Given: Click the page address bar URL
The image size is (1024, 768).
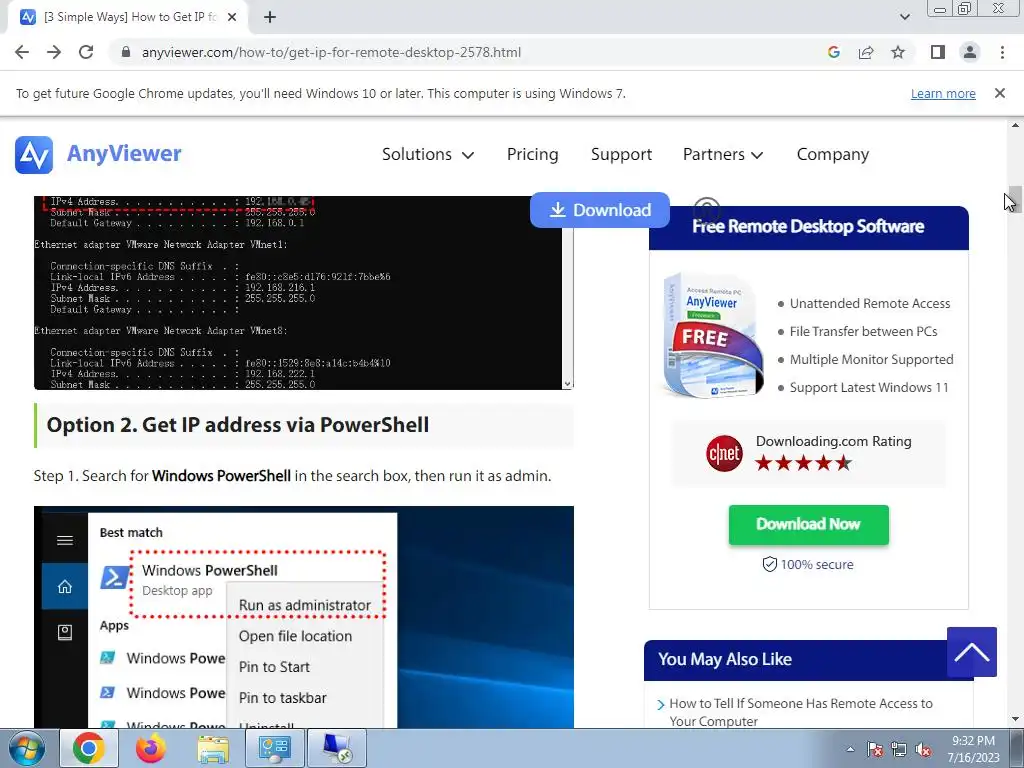Looking at the screenshot, I should coord(331,52).
